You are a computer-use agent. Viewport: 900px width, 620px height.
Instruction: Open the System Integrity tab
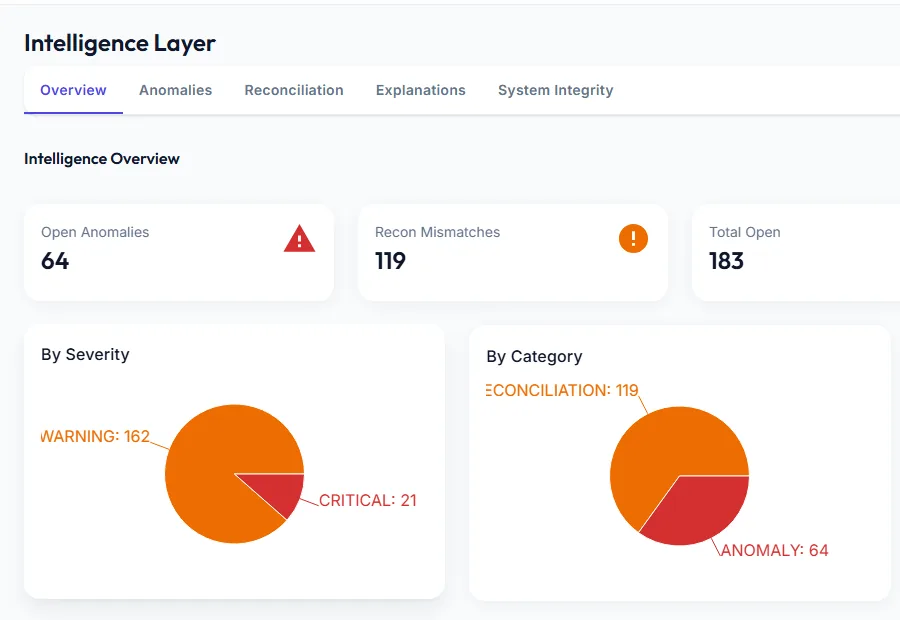[x=556, y=90]
